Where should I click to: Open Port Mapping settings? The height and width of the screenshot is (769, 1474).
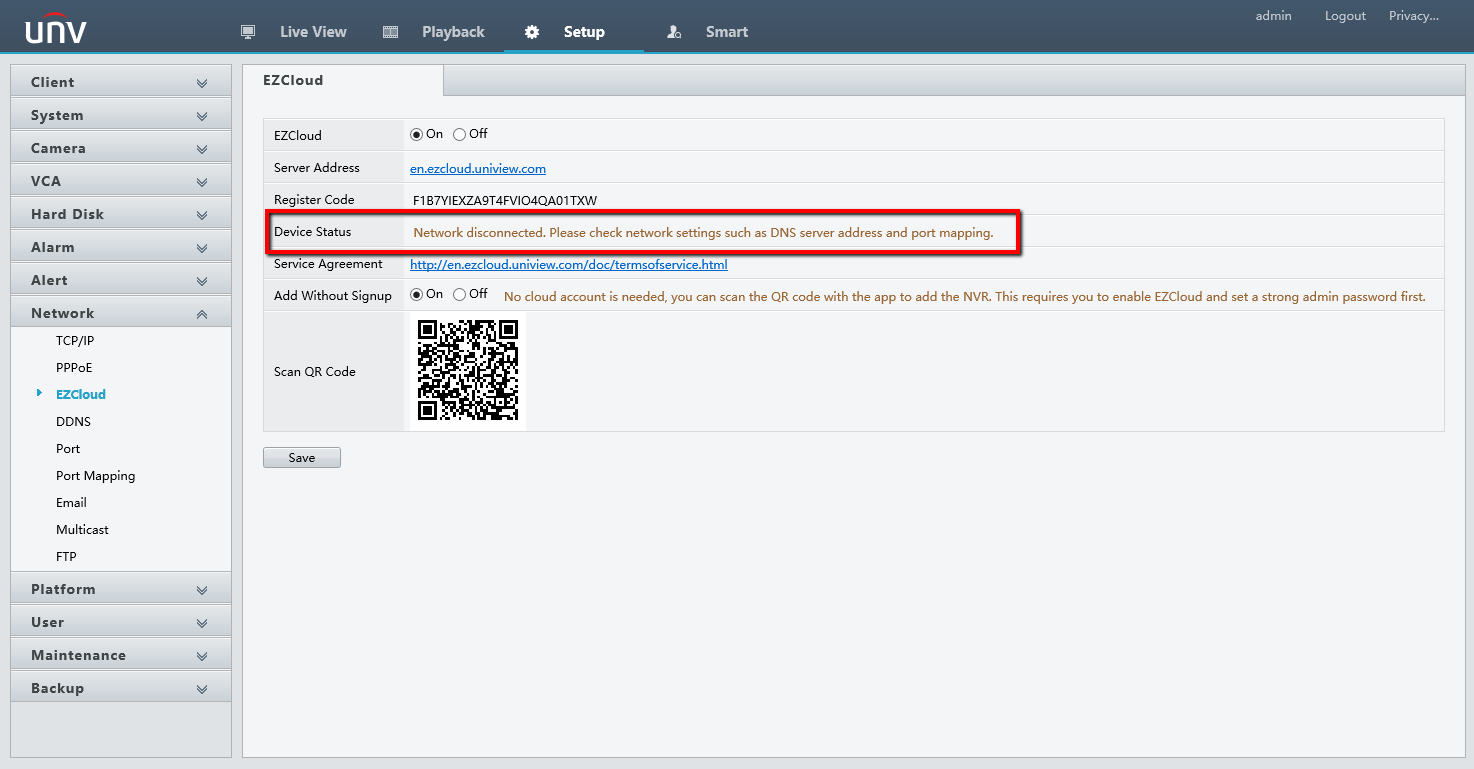tap(95, 476)
